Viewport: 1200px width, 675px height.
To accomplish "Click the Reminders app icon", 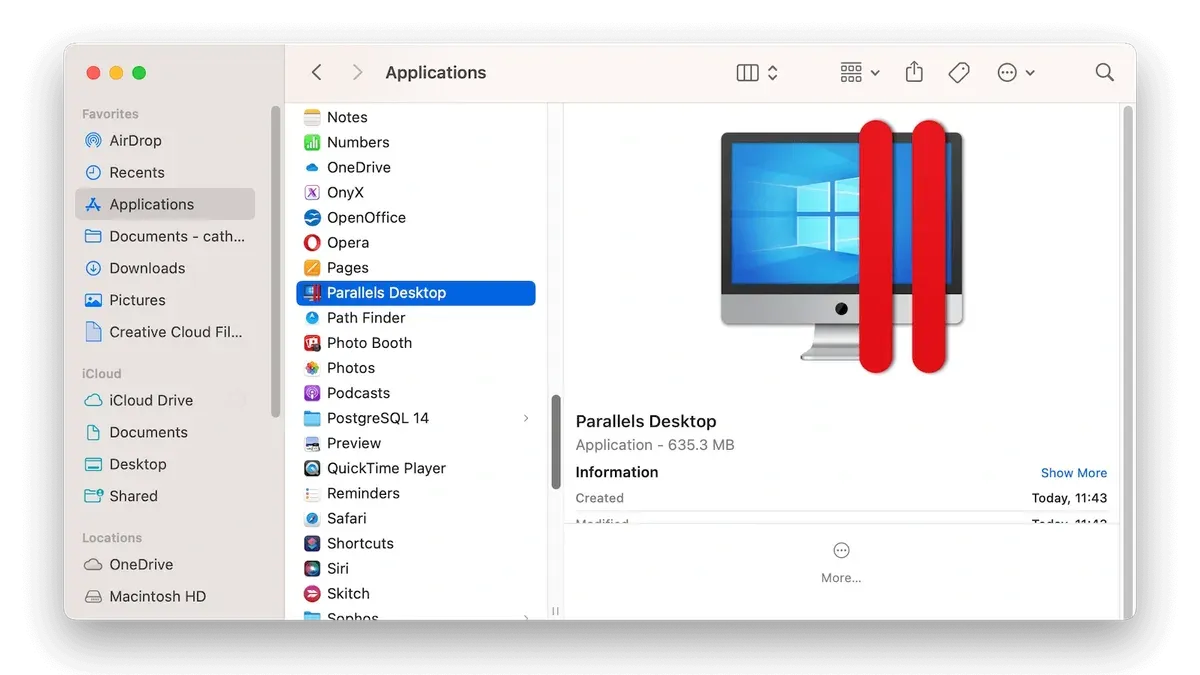I will 312,493.
